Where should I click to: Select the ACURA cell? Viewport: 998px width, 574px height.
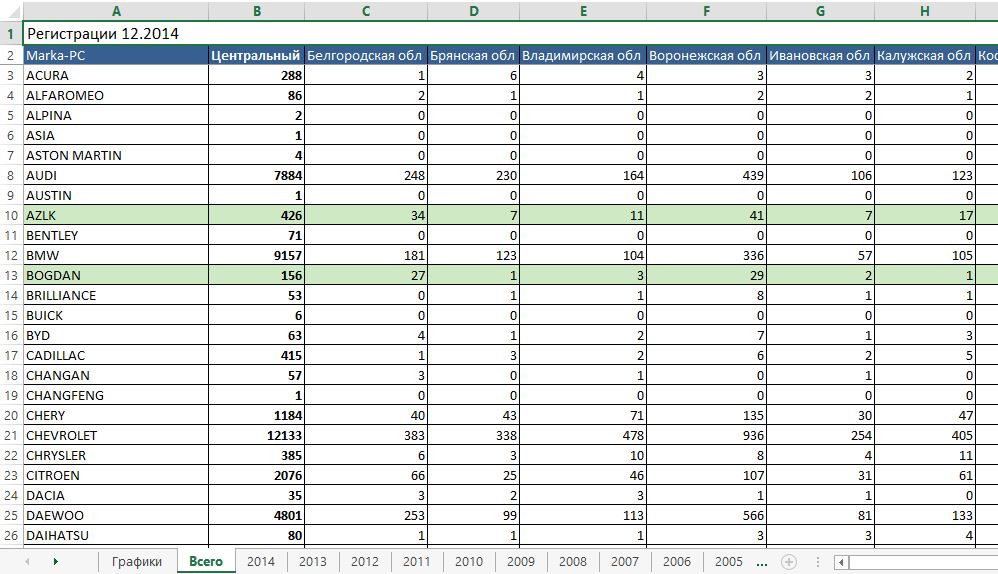(116, 75)
